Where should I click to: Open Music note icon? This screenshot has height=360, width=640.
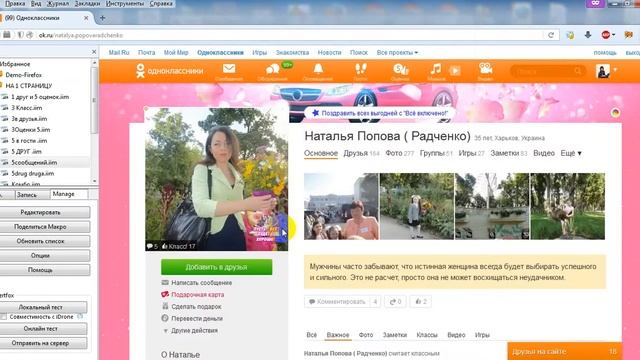coord(436,69)
